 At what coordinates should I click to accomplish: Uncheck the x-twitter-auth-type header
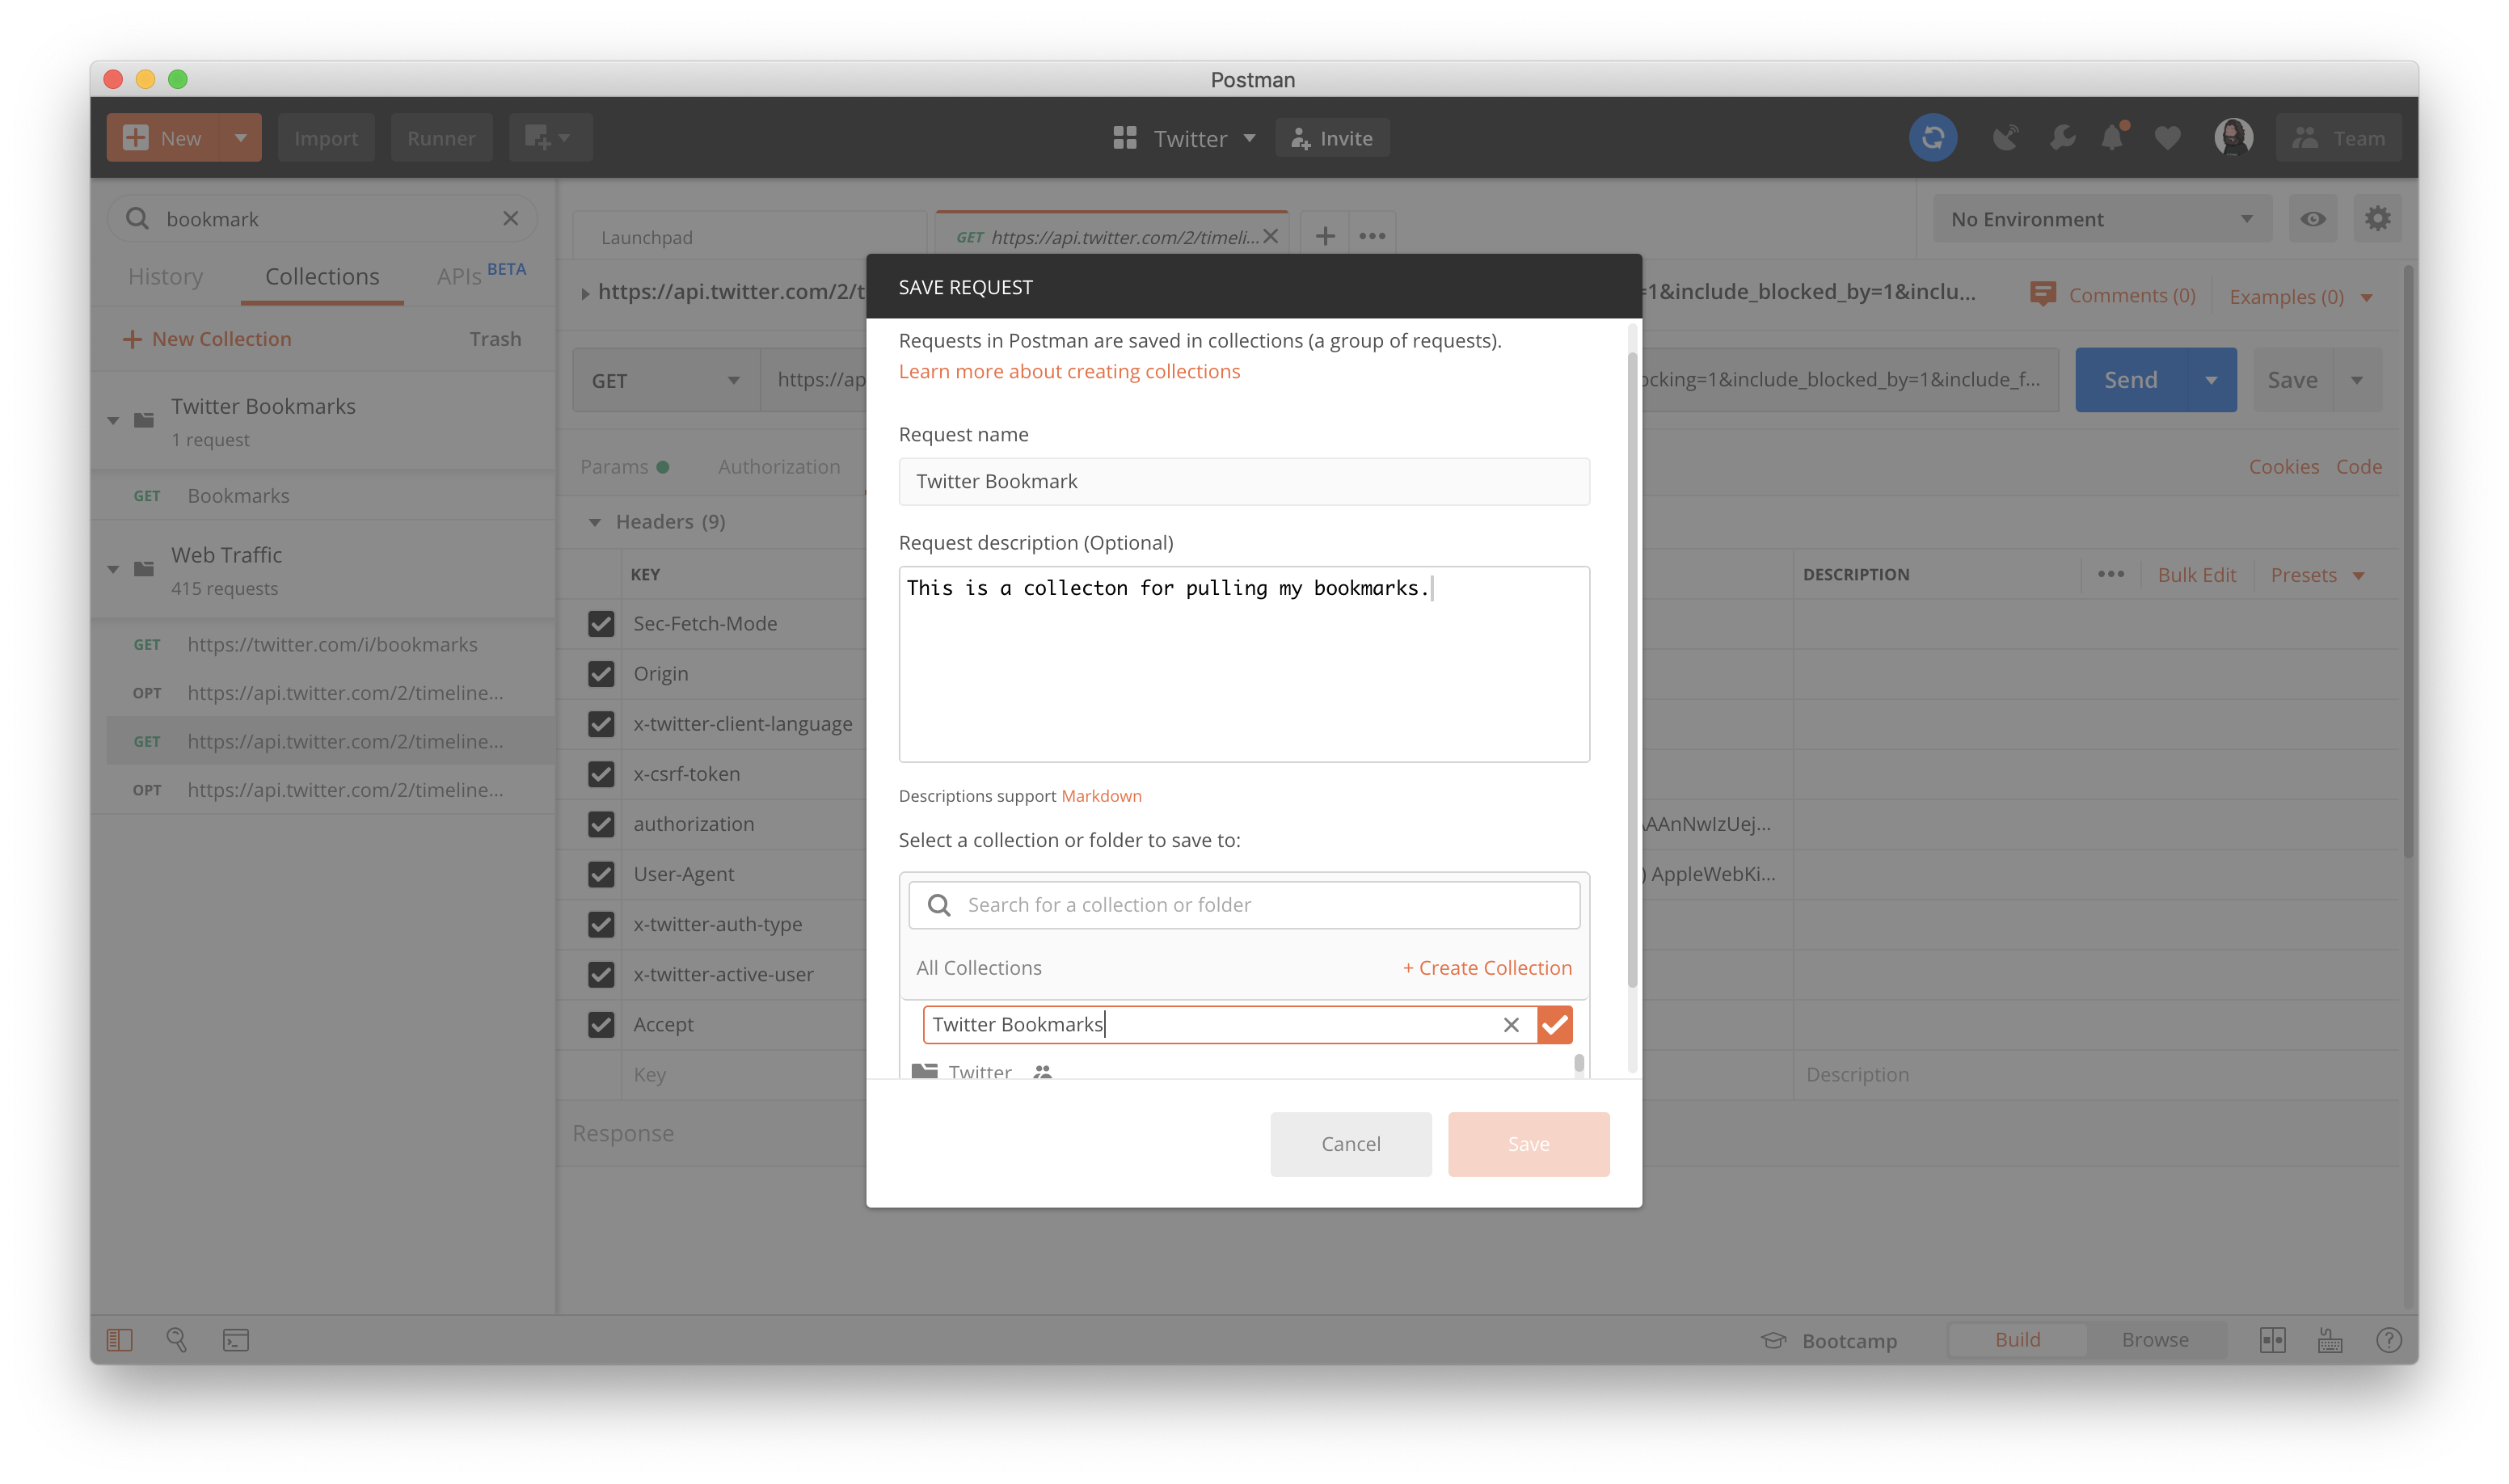point(601,923)
